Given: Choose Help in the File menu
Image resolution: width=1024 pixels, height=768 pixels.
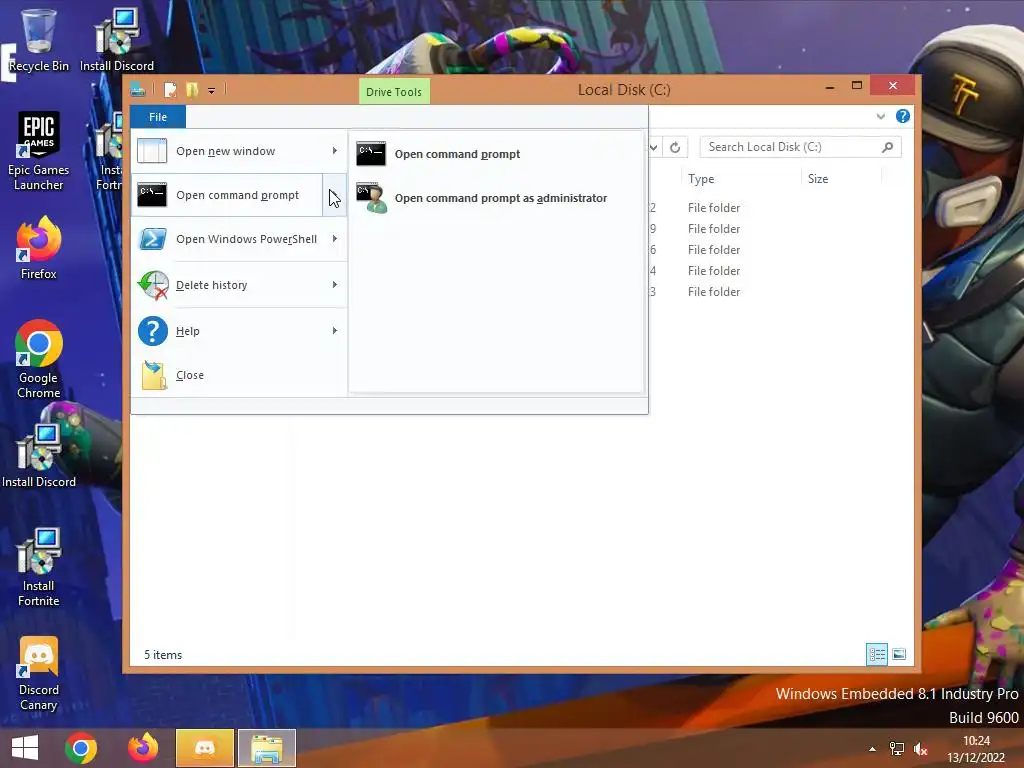Looking at the screenshot, I should click(x=226, y=330).
